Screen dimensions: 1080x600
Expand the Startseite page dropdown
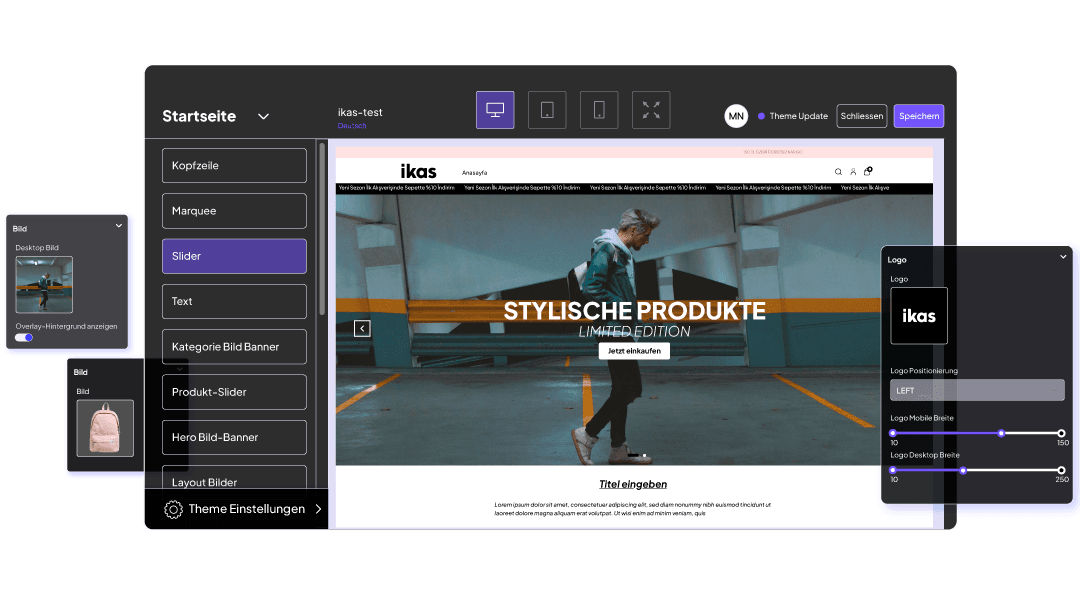pyautogui.click(x=263, y=116)
